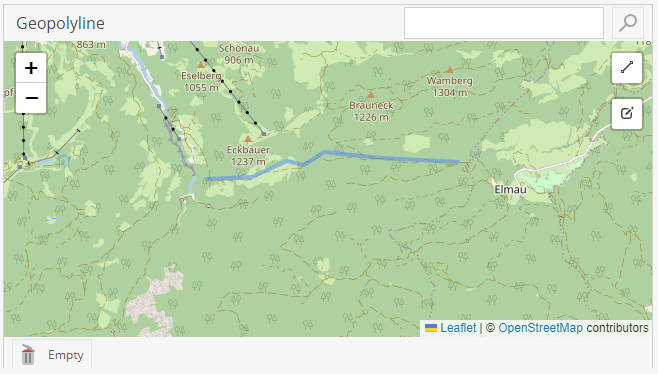Click the Wamberg peak triangle marker

pos(450,70)
